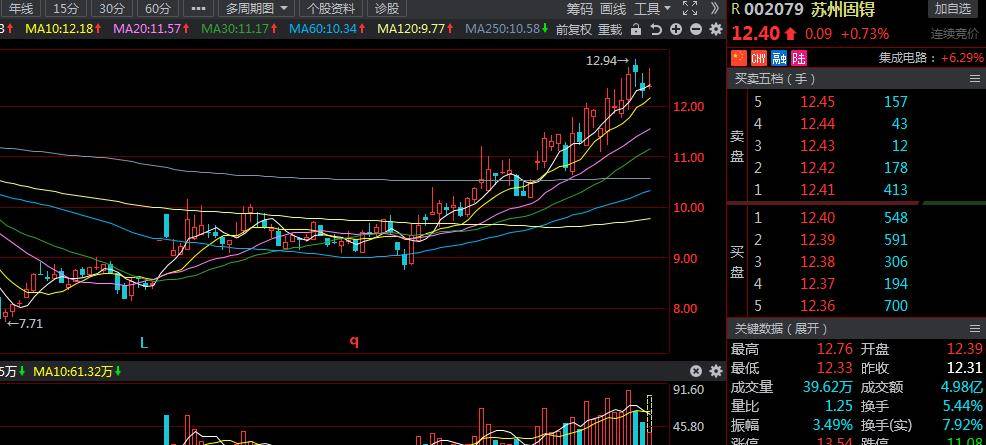
Task: Click the fullscreen expand icon
Action: click(x=689, y=8)
